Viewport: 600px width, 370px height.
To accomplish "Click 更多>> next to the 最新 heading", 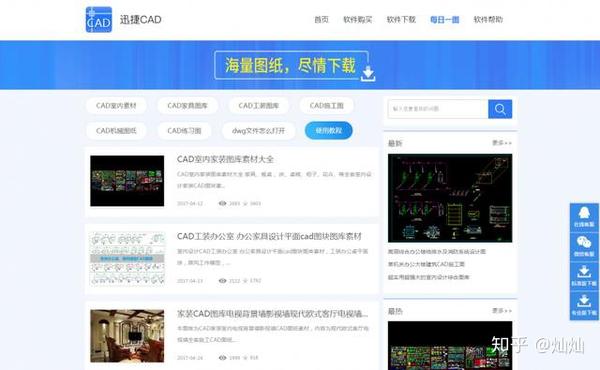I will tap(502, 143).
